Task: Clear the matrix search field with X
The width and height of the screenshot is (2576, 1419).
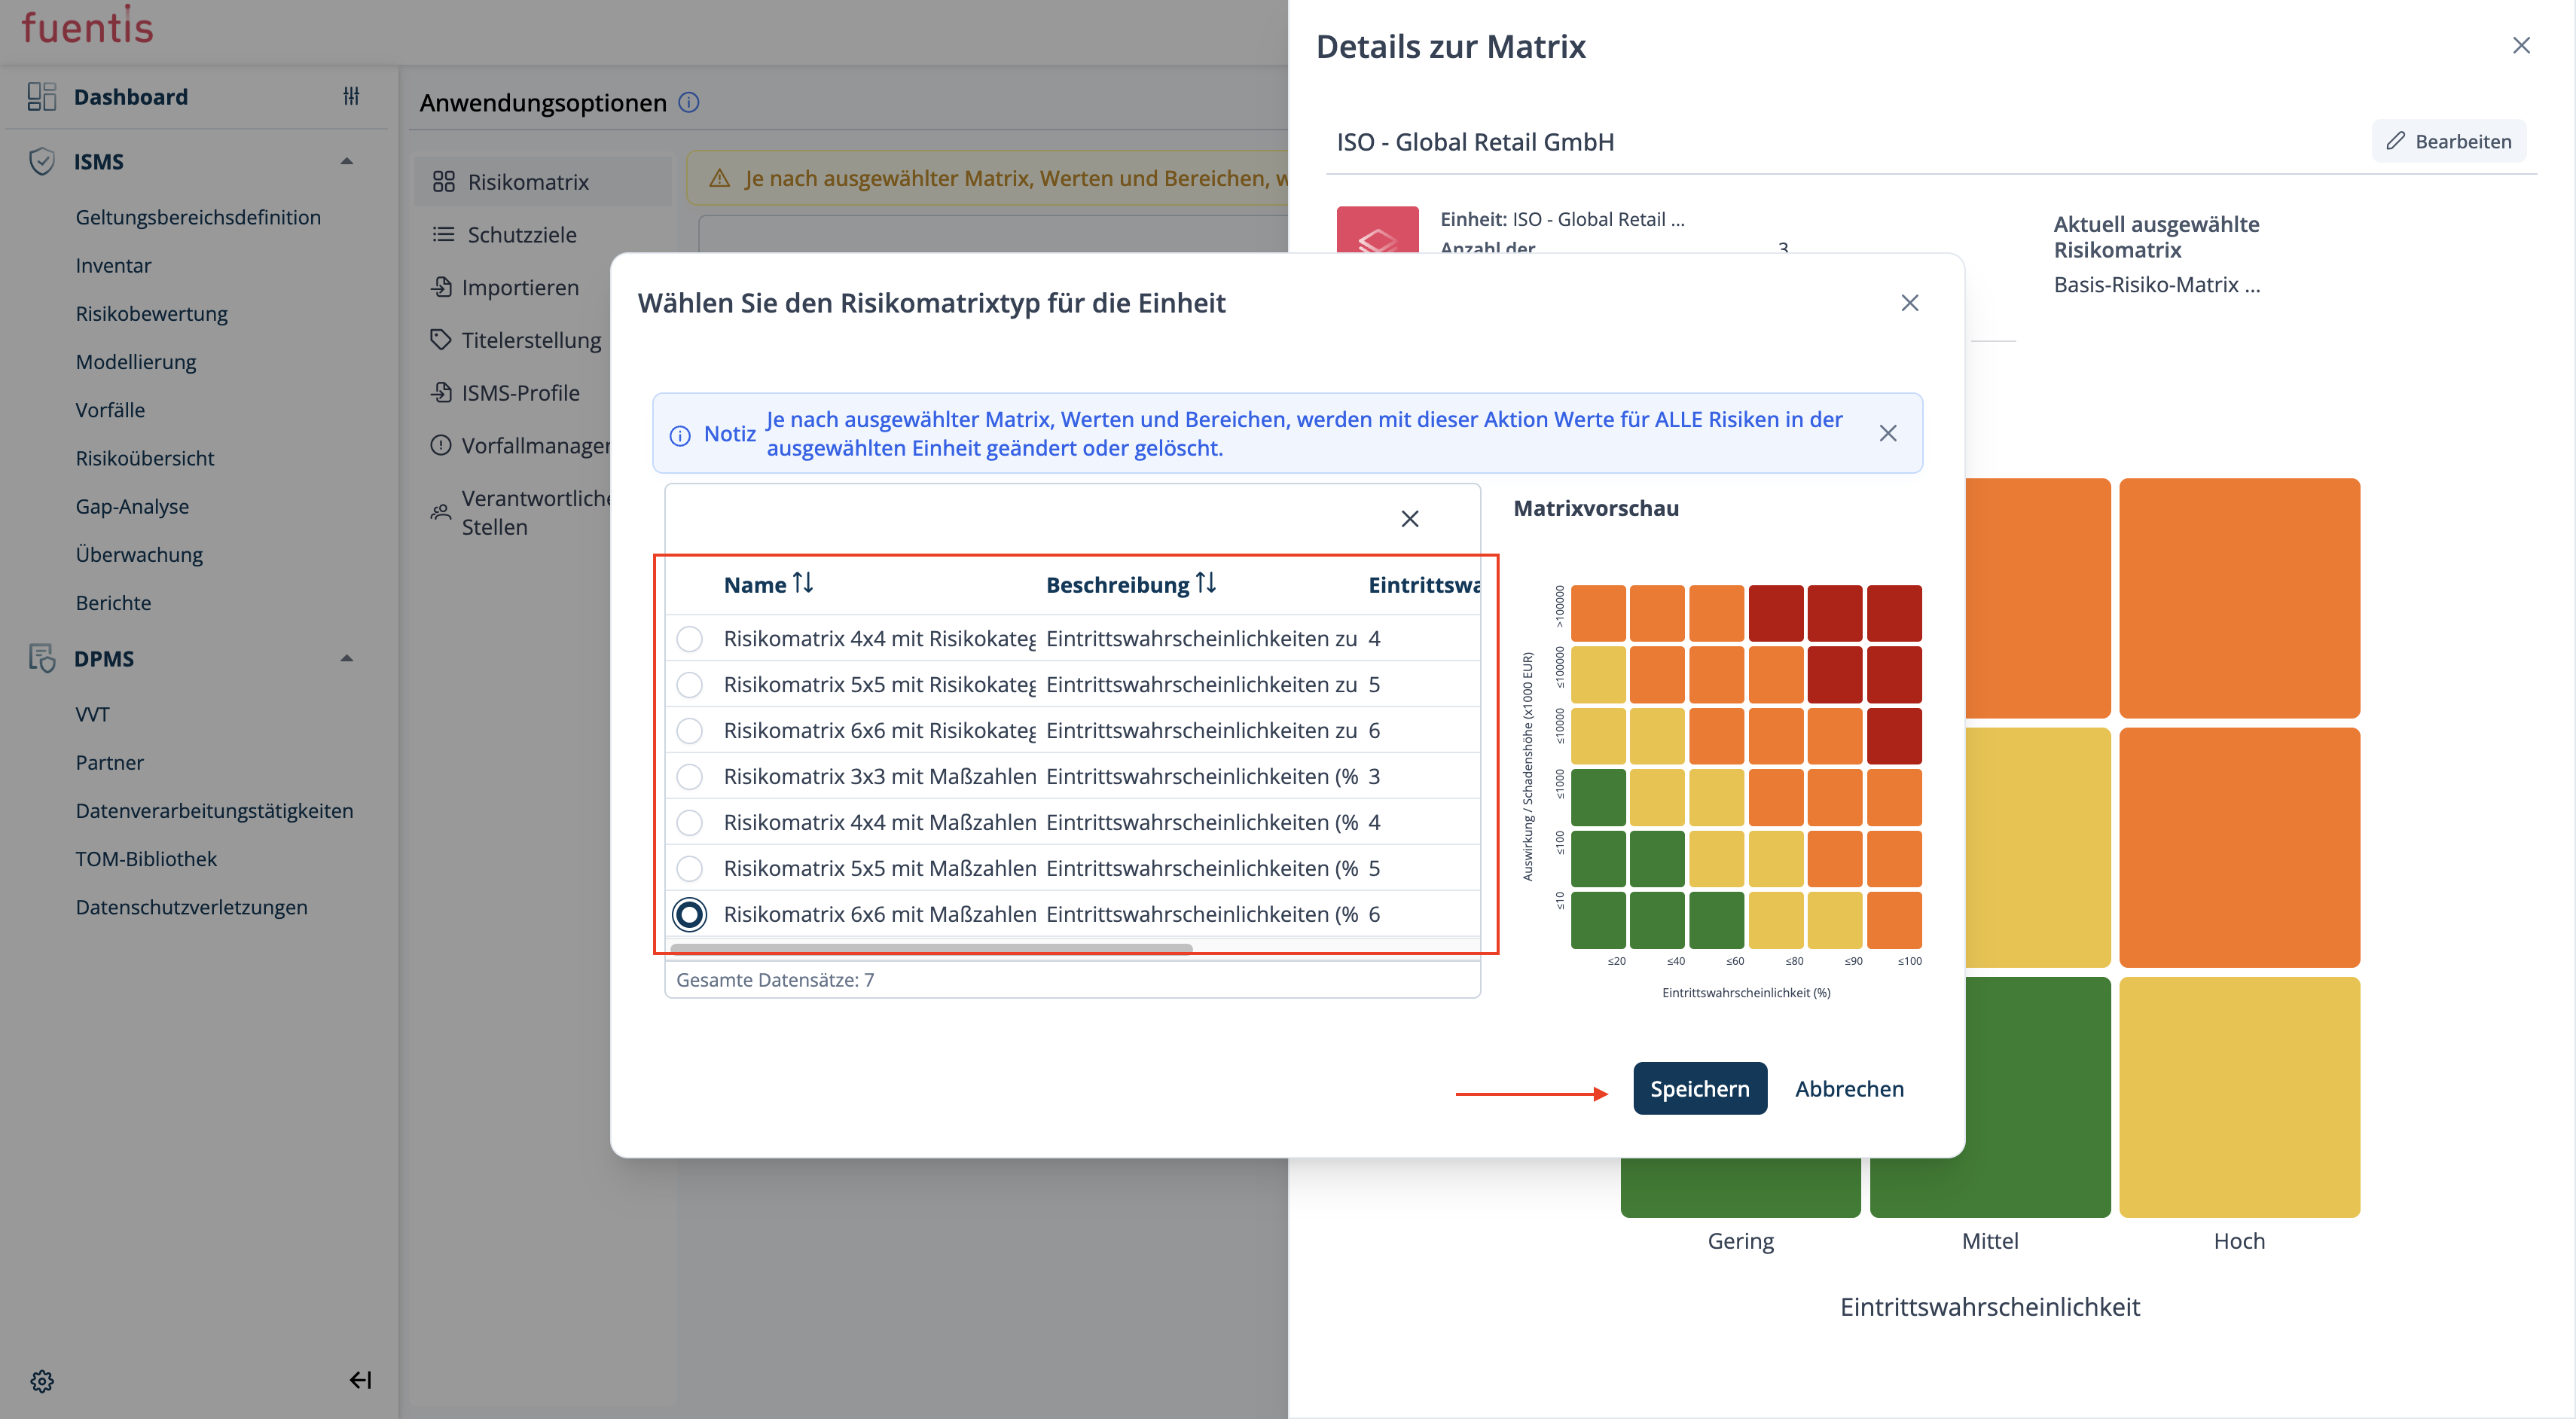Action: [1409, 519]
